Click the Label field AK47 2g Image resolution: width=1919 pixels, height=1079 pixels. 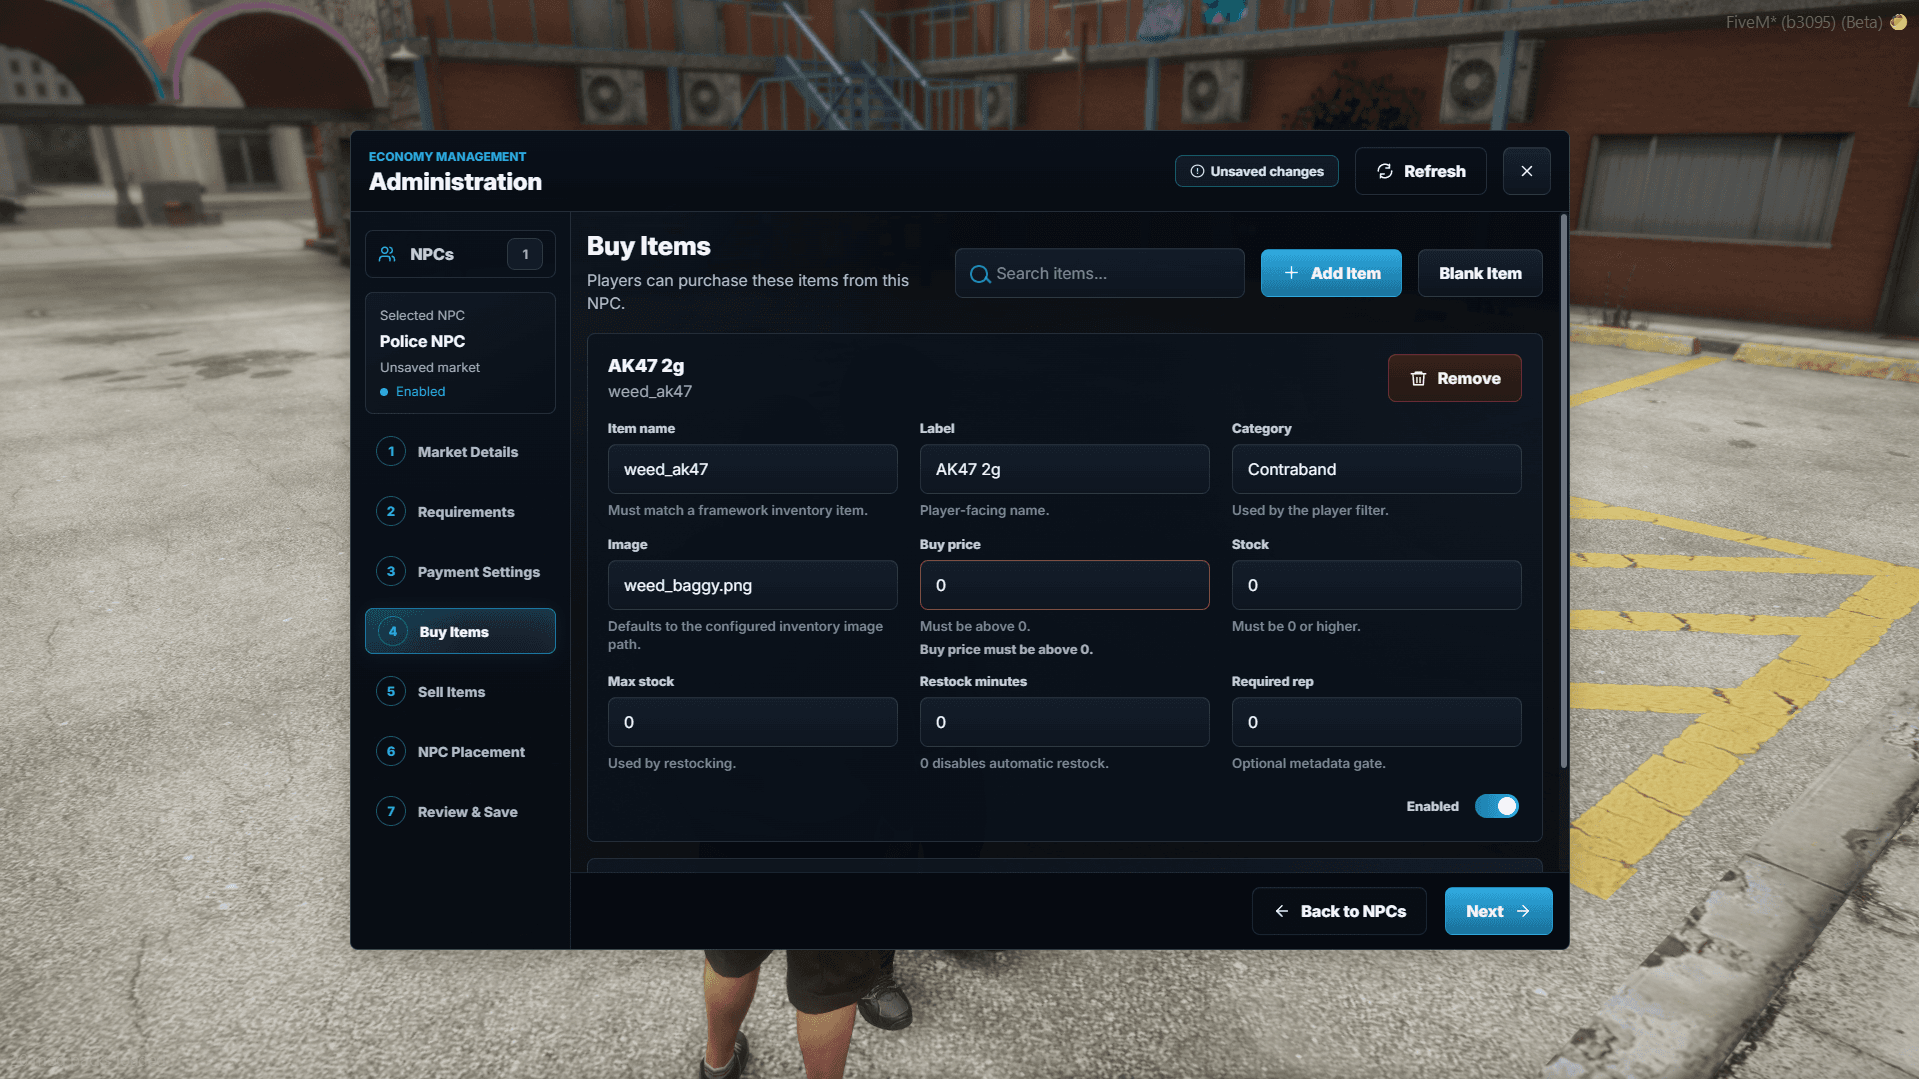point(1064,469)
